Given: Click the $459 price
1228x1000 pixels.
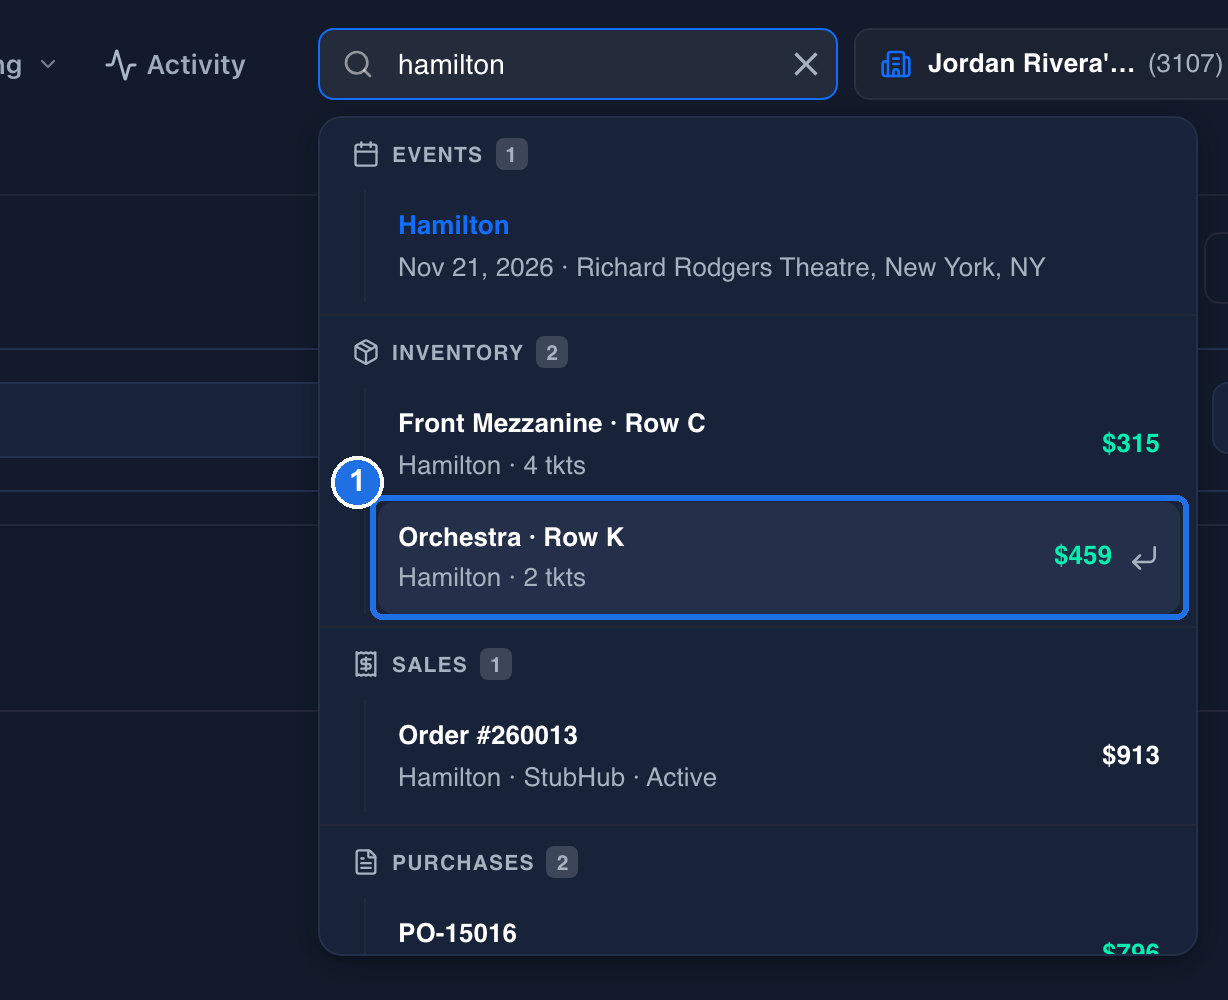Looking at the screenshot, I should 1083,556.
